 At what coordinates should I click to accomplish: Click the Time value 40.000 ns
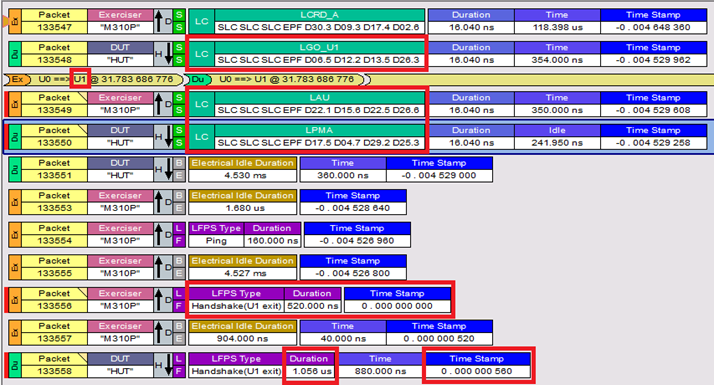[x=343, y=339]
